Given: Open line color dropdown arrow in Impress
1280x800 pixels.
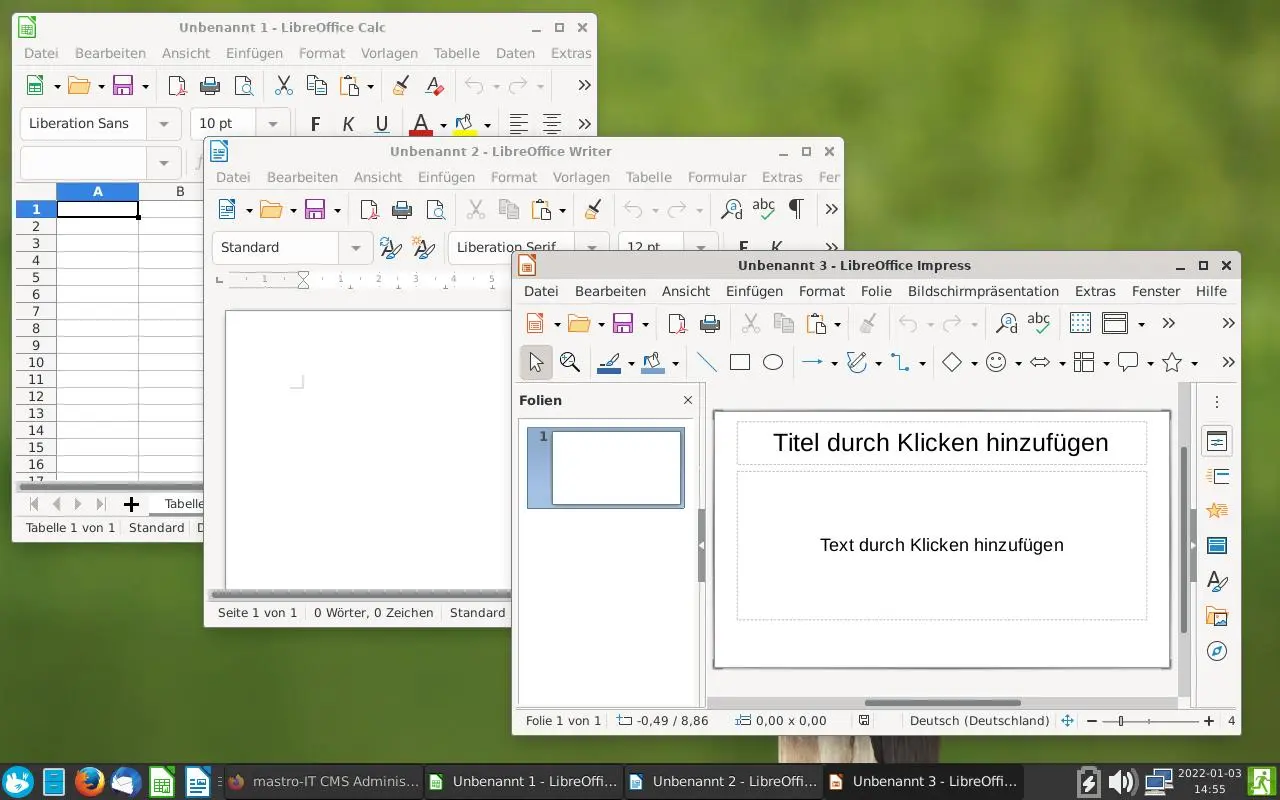Looking at the screenshot, I should (x=631, y=364).
